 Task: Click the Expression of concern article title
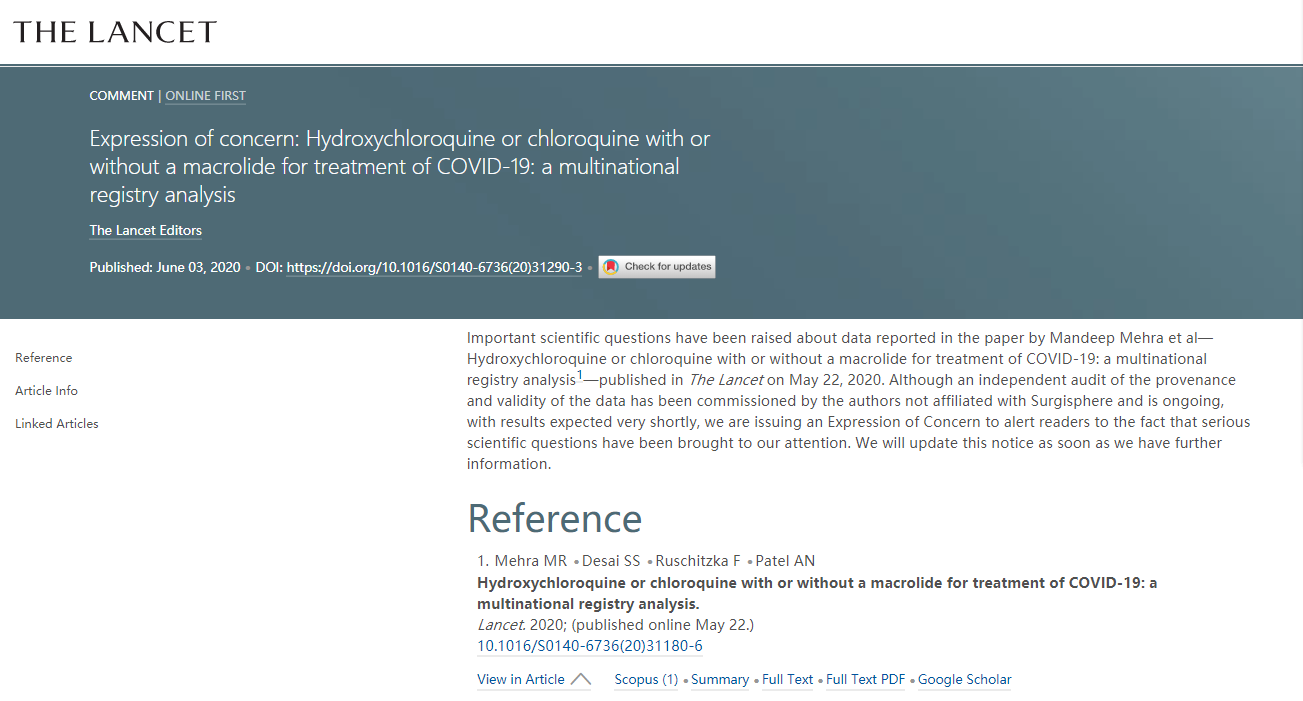point(400,166)
